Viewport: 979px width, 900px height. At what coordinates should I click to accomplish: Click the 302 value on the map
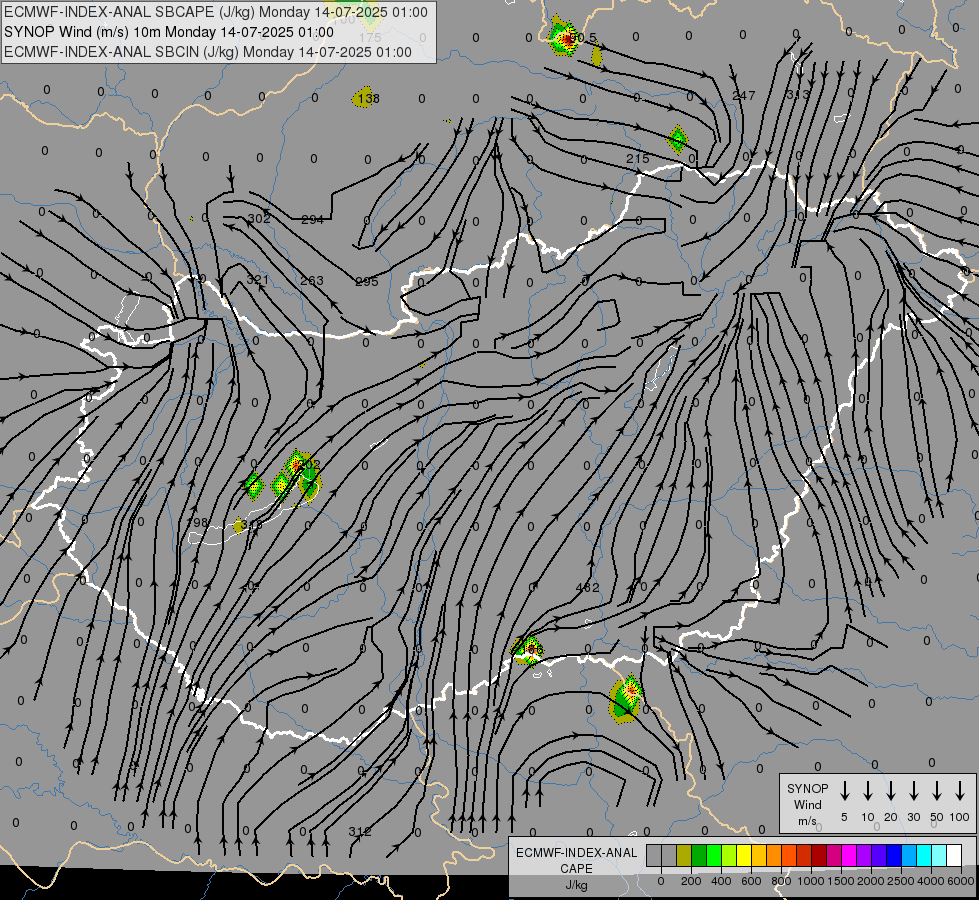pyautogui.click(x=259, y=219)
